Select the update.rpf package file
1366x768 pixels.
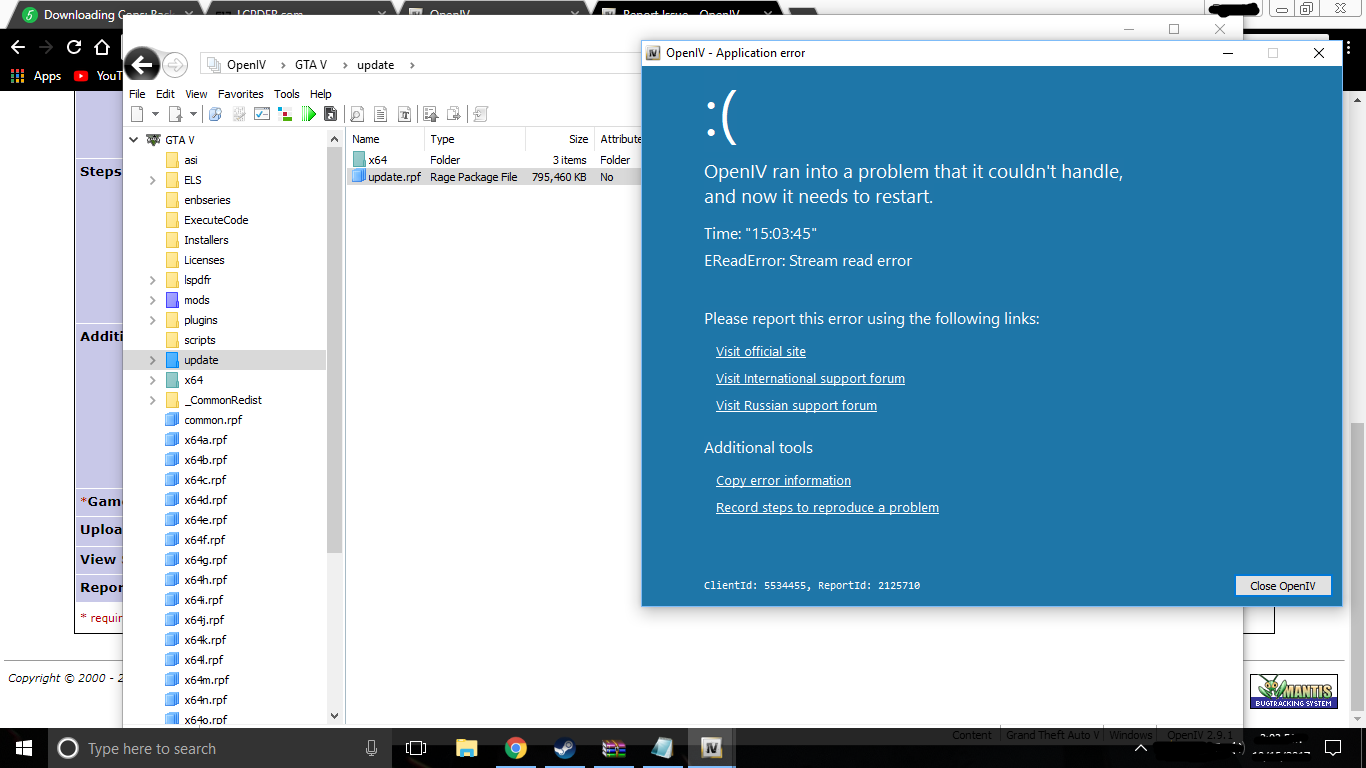[394, 177]
